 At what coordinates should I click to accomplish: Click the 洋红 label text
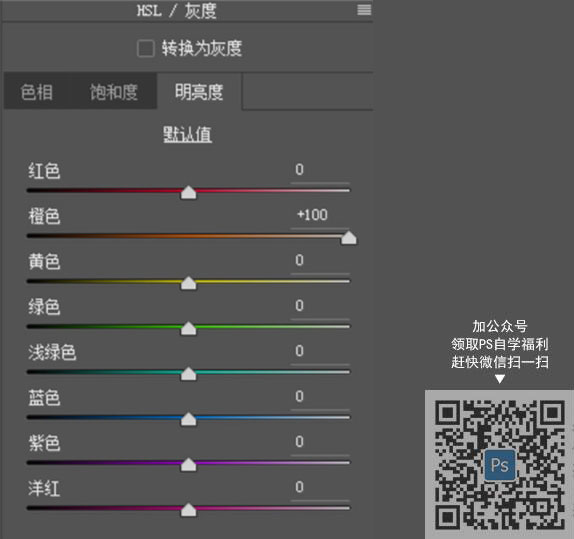tap(44, 489)
